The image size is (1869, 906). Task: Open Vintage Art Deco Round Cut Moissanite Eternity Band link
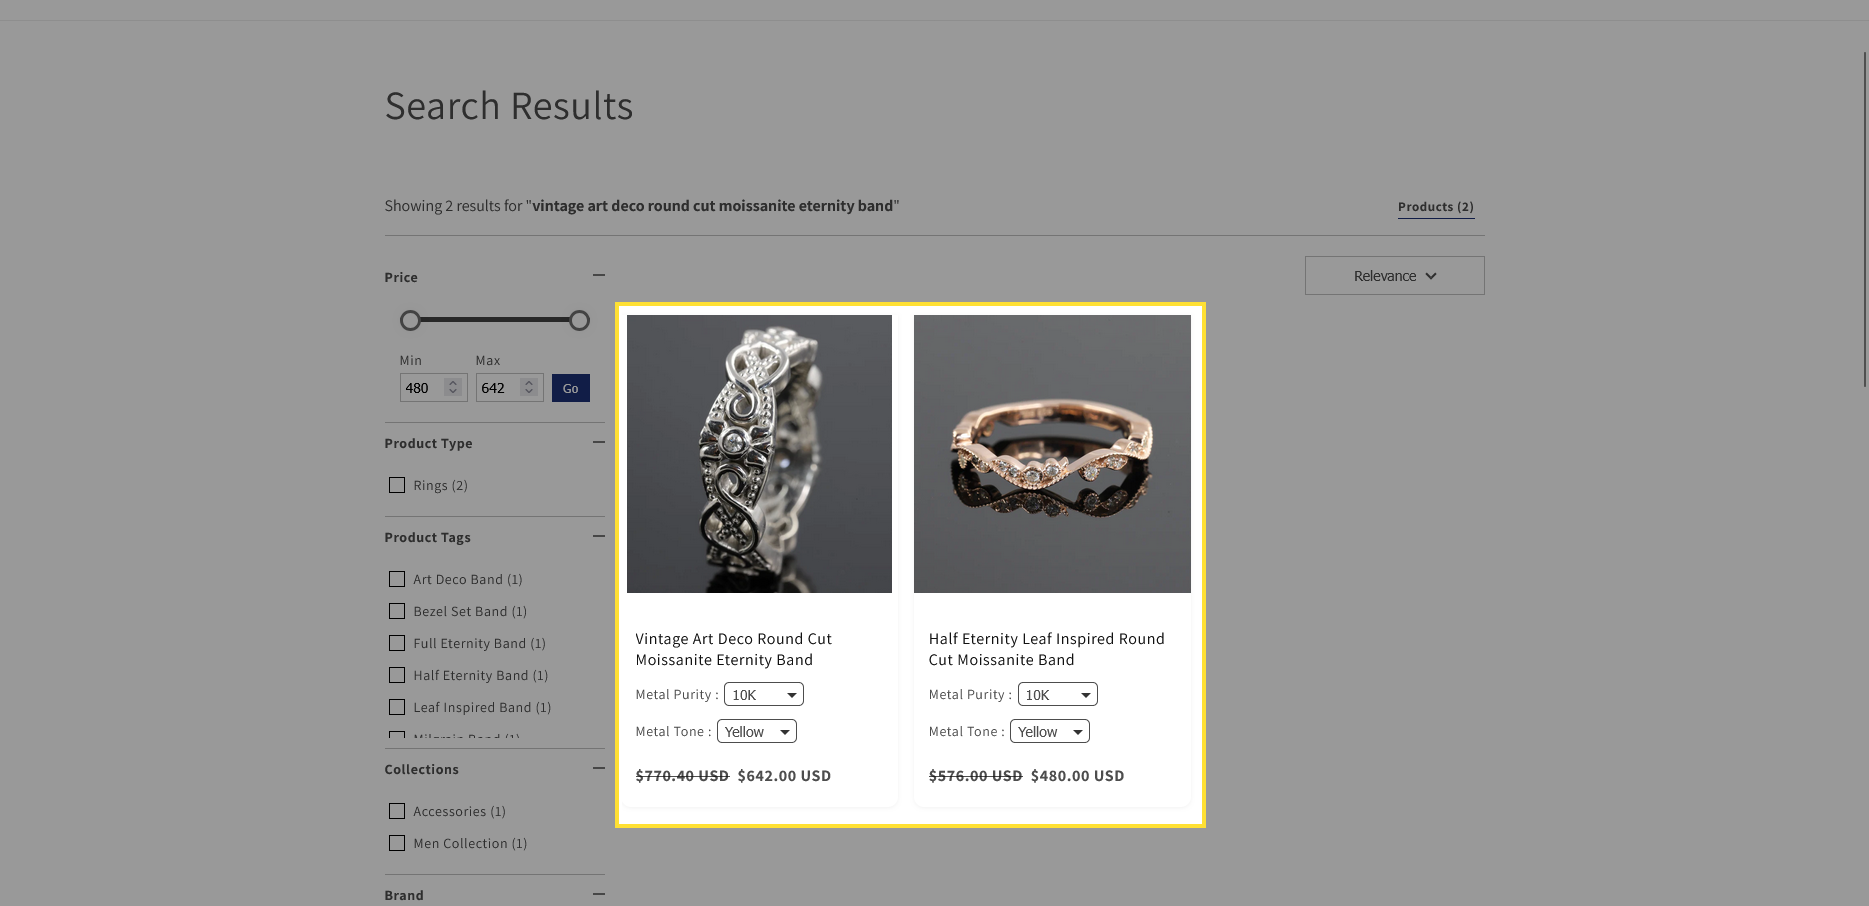(733, 649)
